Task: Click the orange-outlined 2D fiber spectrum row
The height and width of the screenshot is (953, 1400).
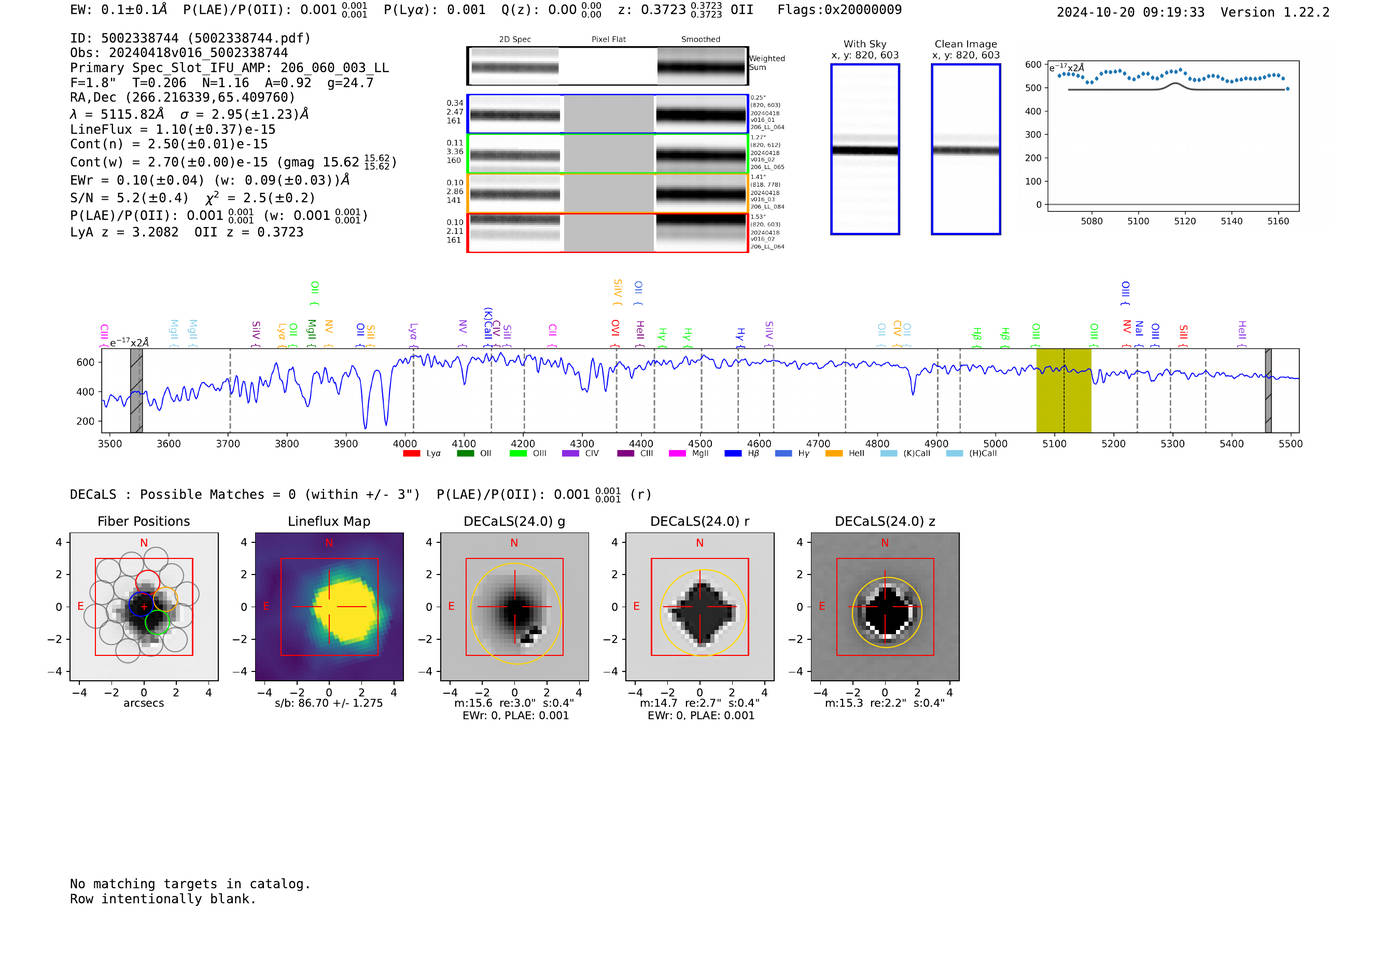Action: (x=608, y=193)
